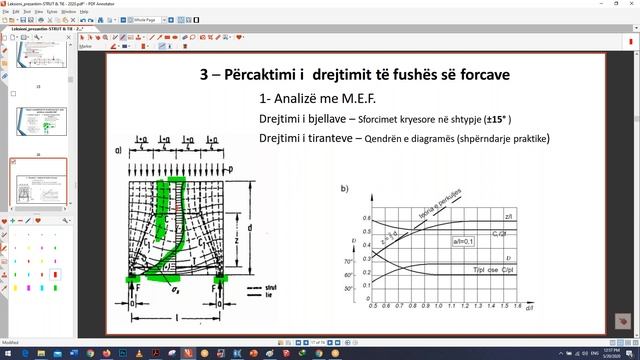The height and width of the screenshot is (360, 640).
Task: Go to the next page button
Action: coord(330,342)
